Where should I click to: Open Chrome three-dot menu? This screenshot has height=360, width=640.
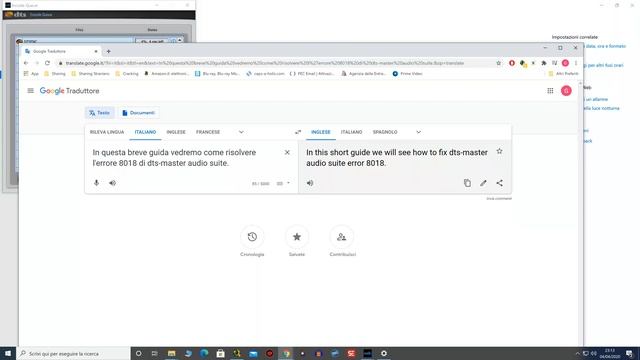(576, 63)
